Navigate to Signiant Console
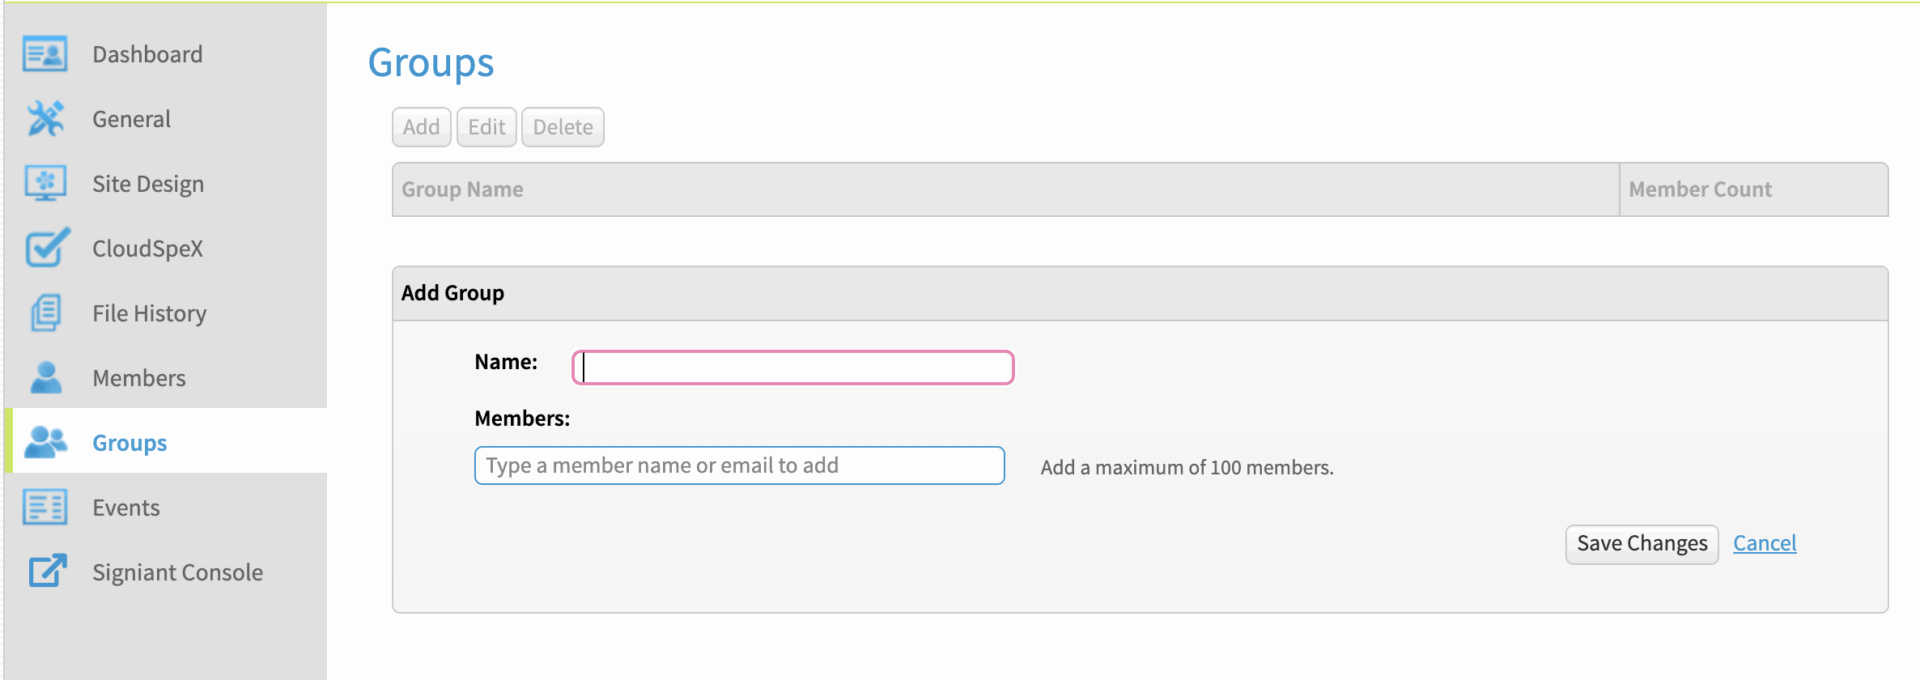 tap(177, 572)
